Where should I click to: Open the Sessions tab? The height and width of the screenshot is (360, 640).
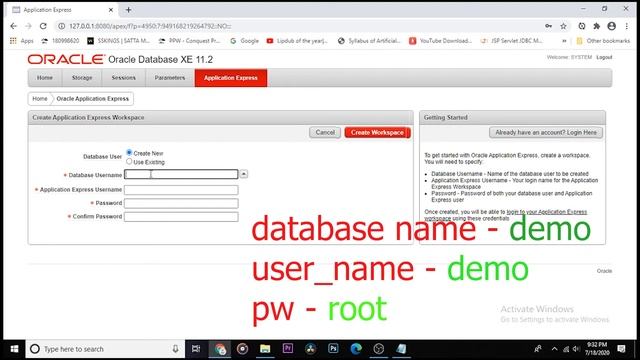click(x=123, y=78)
